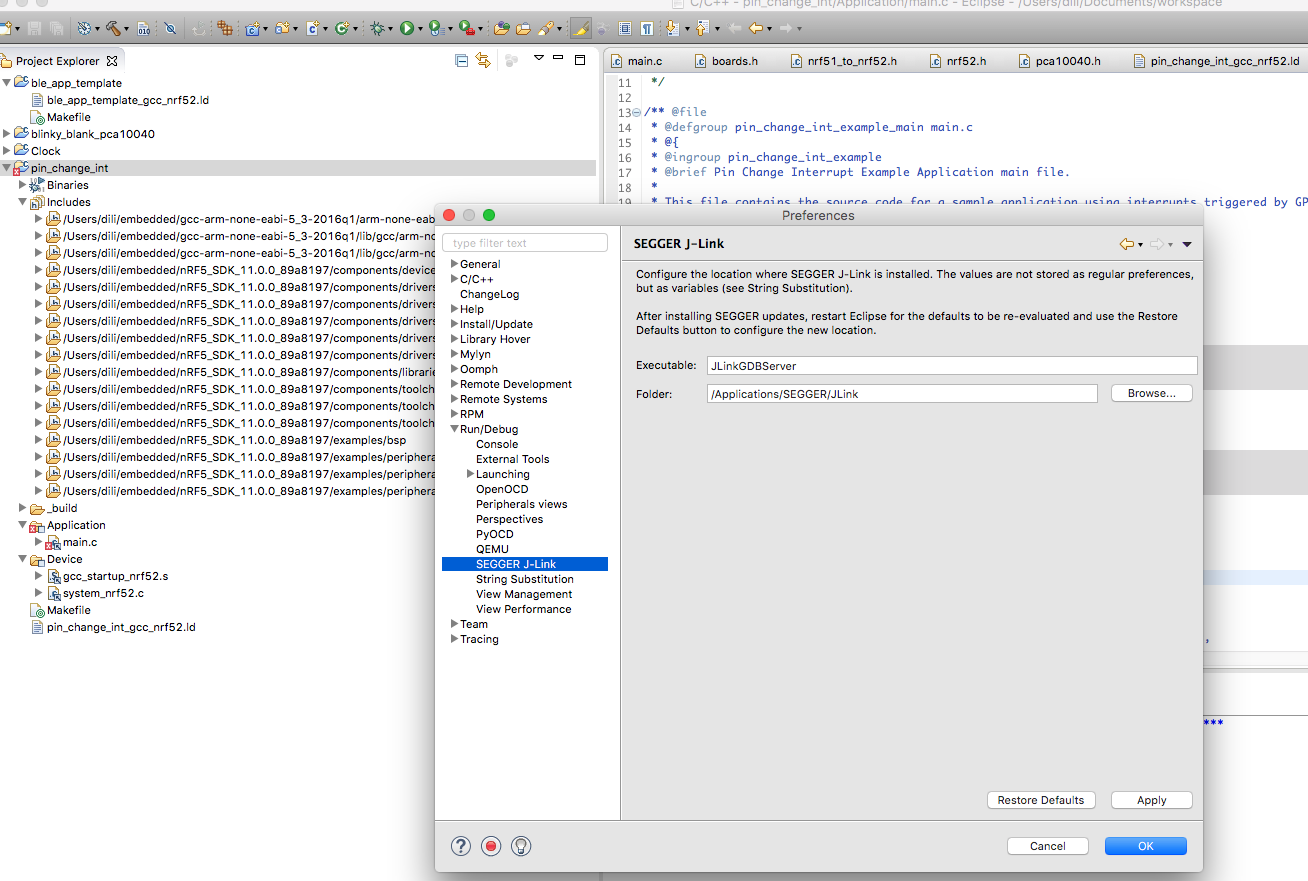Expand the _build folder in Project Explorer
The width and height of the screenshot is (1308, 881).
coord(22,508)
